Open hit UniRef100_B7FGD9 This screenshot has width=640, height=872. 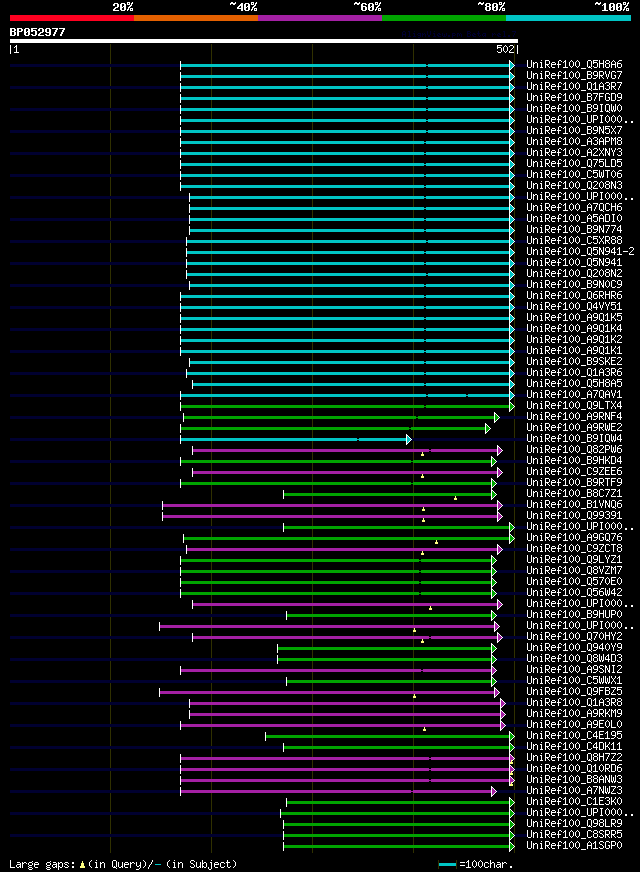[574, 97]
